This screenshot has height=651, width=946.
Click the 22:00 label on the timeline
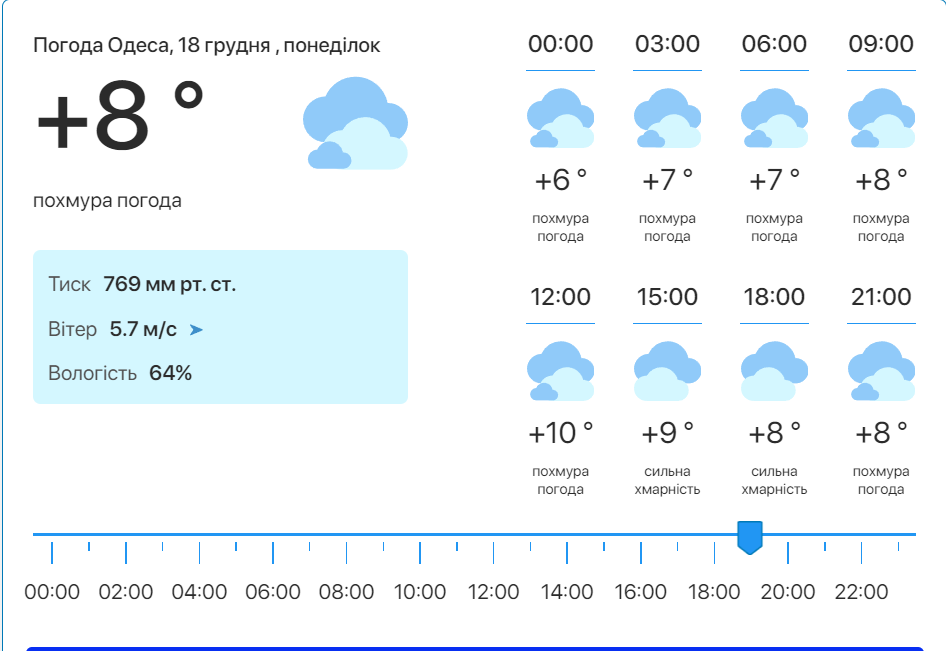click(x=861, y=592)
